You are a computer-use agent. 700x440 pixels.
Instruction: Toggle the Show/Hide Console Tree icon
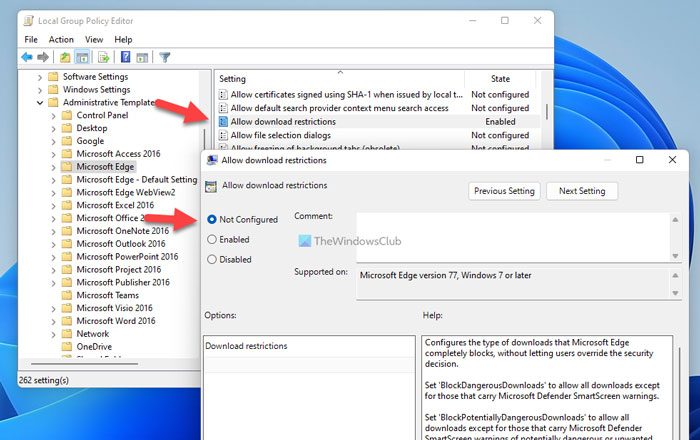coord(82,57)
